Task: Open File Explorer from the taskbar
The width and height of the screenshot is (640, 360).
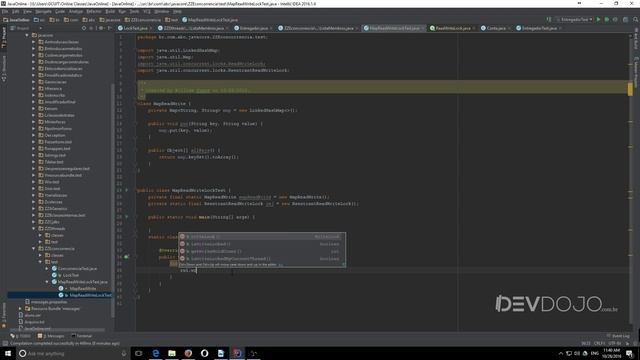Action: click(172, 353)
